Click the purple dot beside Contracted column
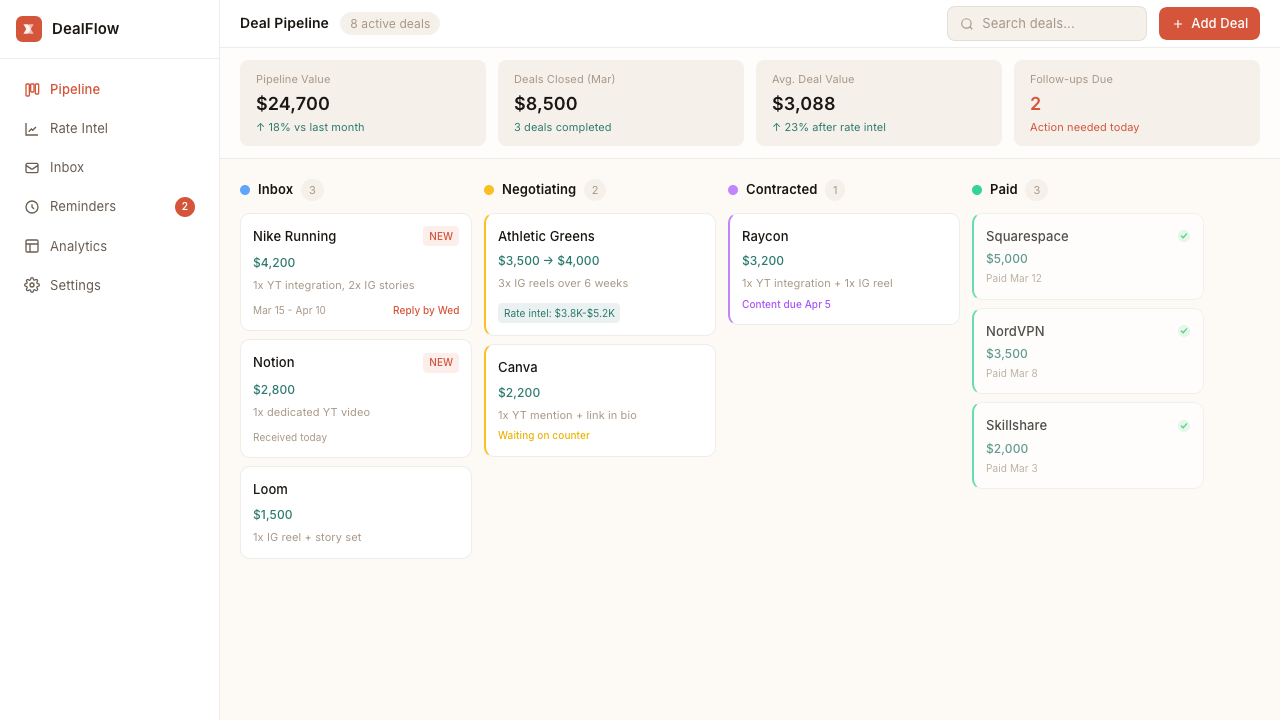Image resolution: width=1280 pixels, height=720 pixels. (x=733, y=190)
